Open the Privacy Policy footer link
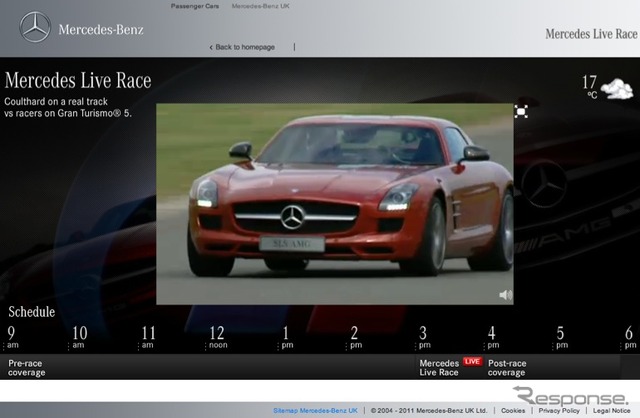Image resolution: width=640 pixels, height=418 pixels. (x=559, y=411)
